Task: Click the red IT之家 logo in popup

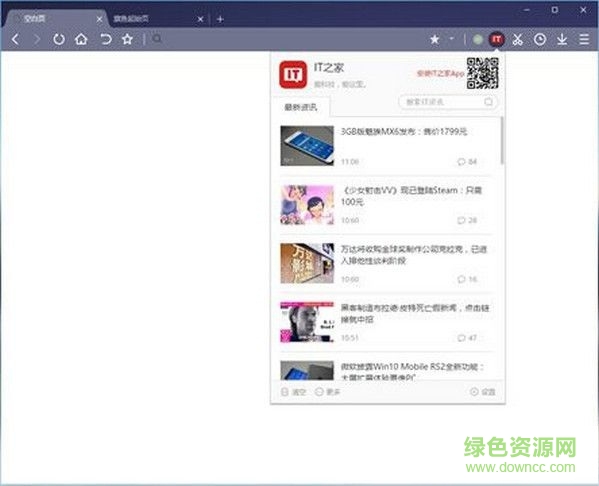Action: tap(293, 75)
